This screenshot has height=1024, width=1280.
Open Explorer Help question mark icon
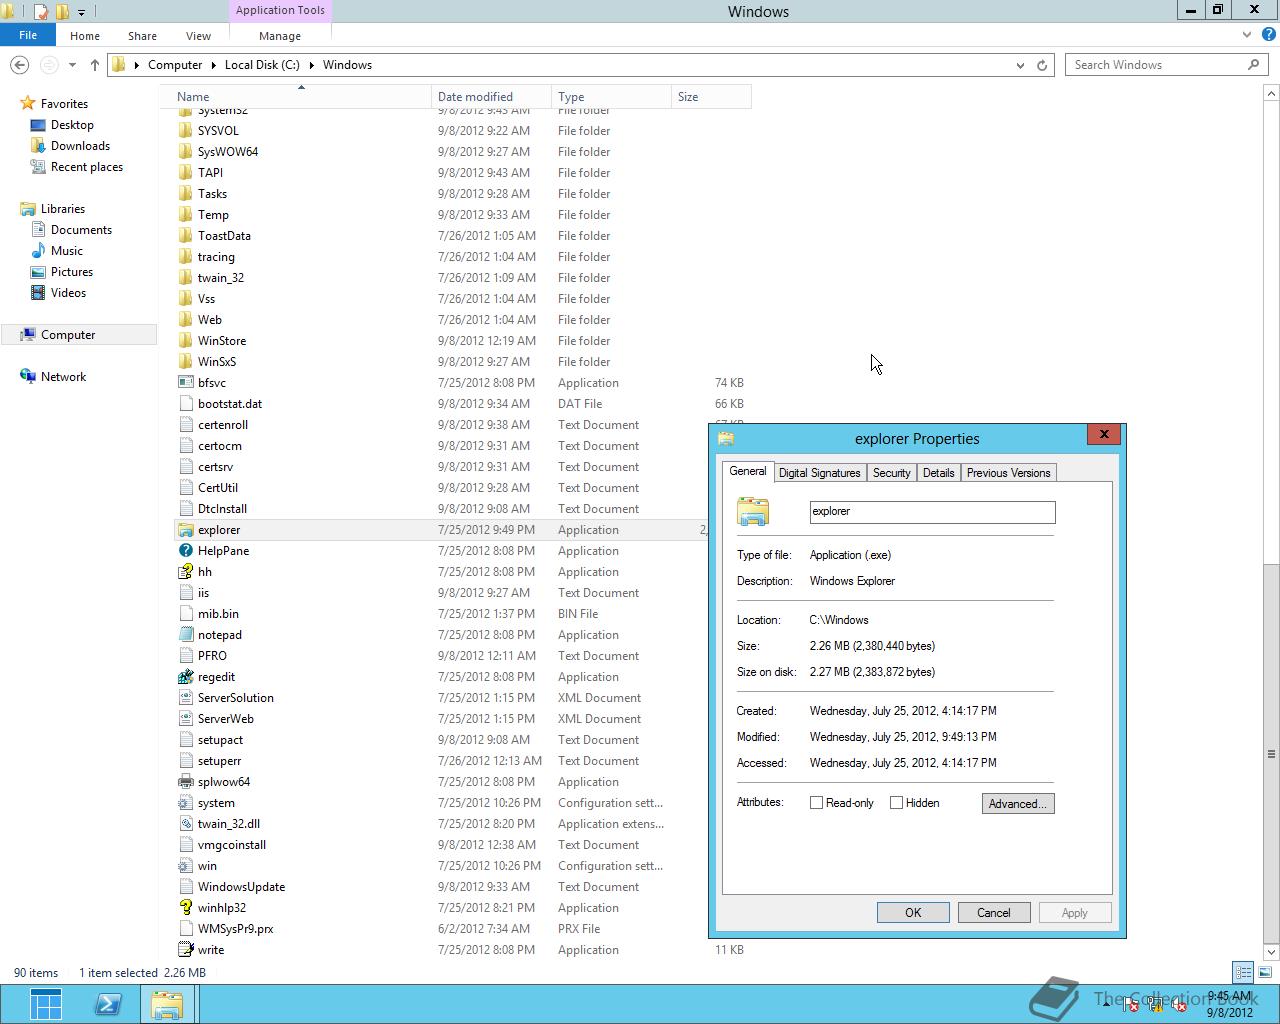click(1268, 35)
